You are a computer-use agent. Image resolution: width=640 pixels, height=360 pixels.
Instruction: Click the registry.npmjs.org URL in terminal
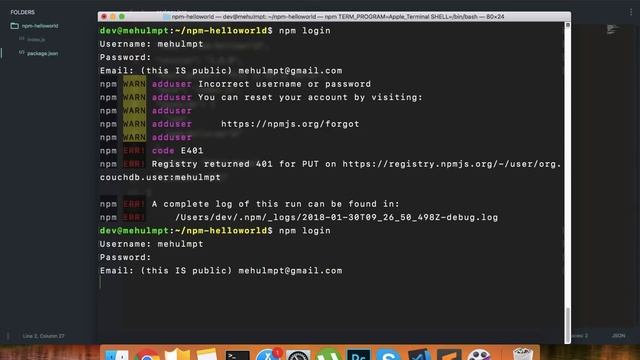tap(451, 164)
